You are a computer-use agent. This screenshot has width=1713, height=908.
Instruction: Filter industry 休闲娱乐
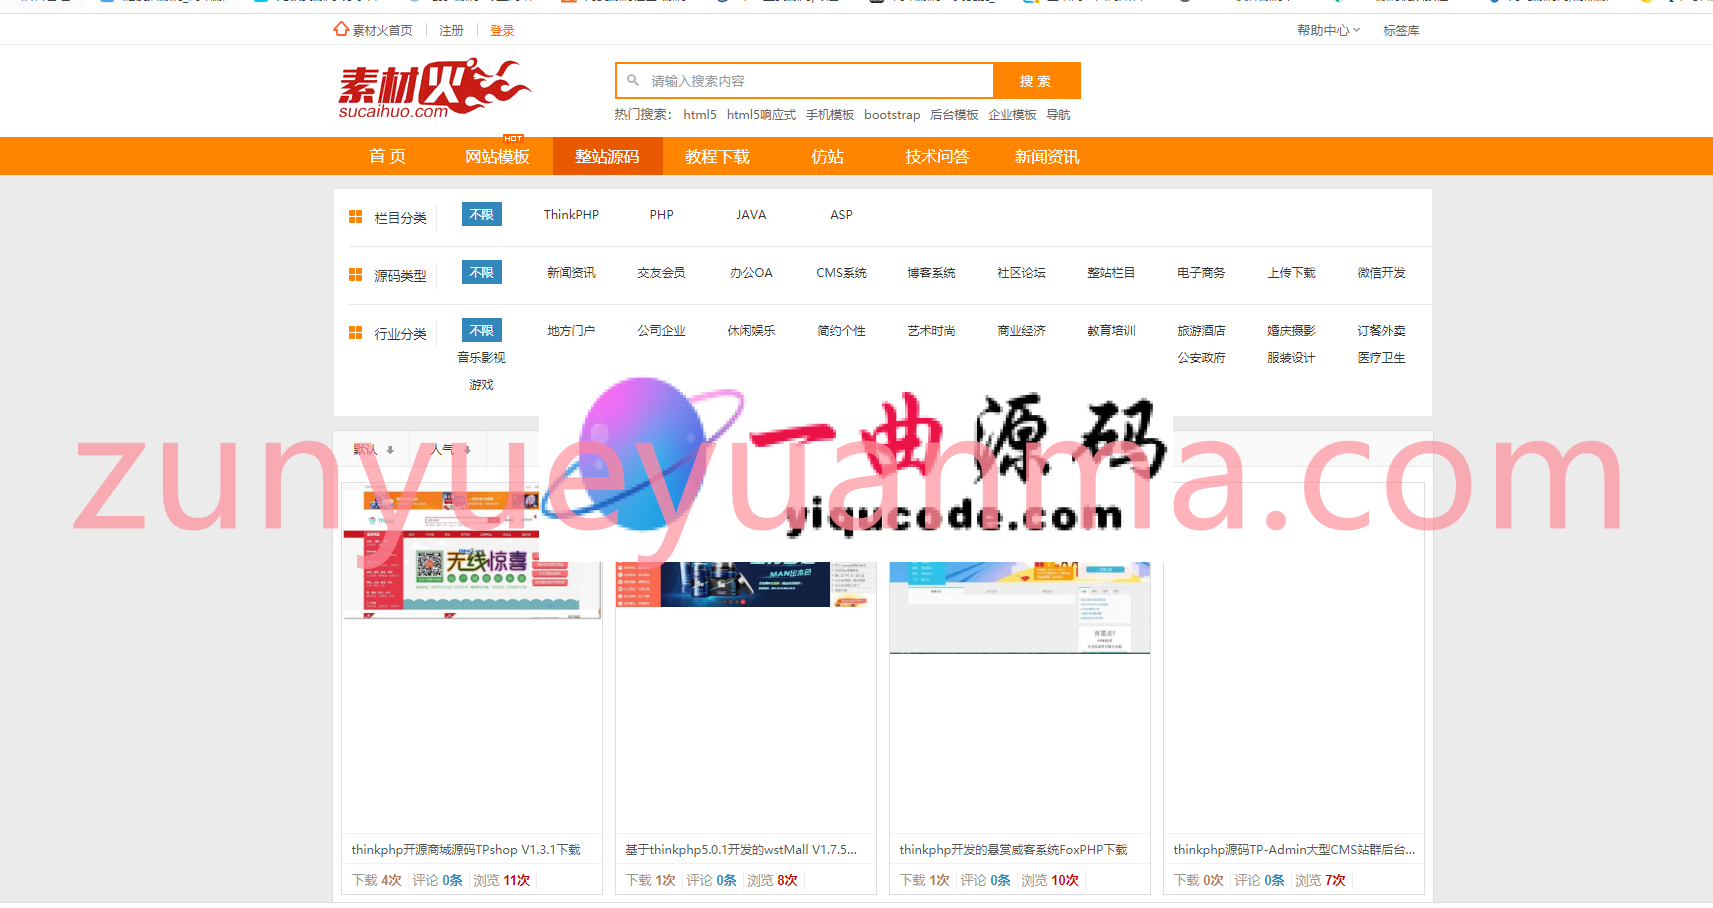tap(751, 330)
